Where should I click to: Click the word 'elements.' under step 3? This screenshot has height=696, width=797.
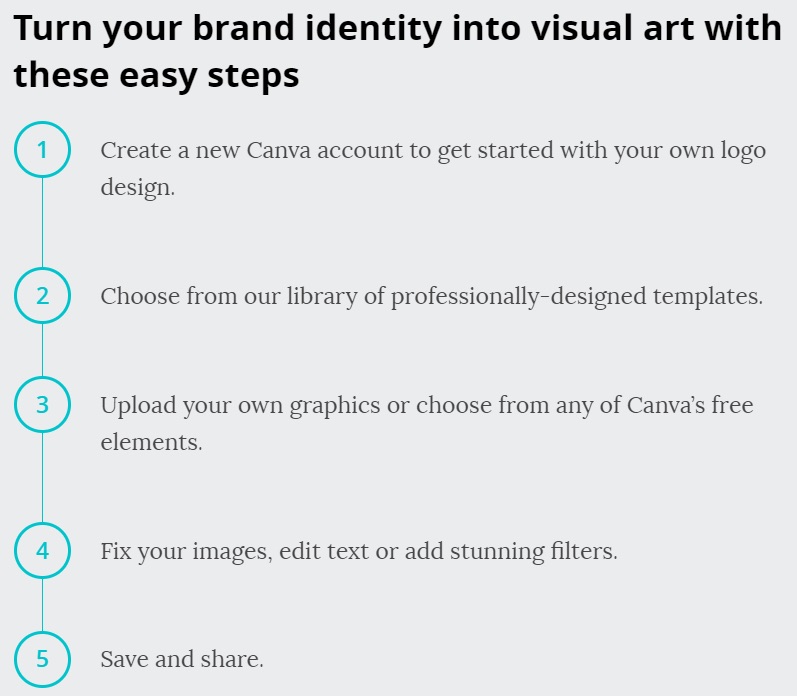coord(151,442)
